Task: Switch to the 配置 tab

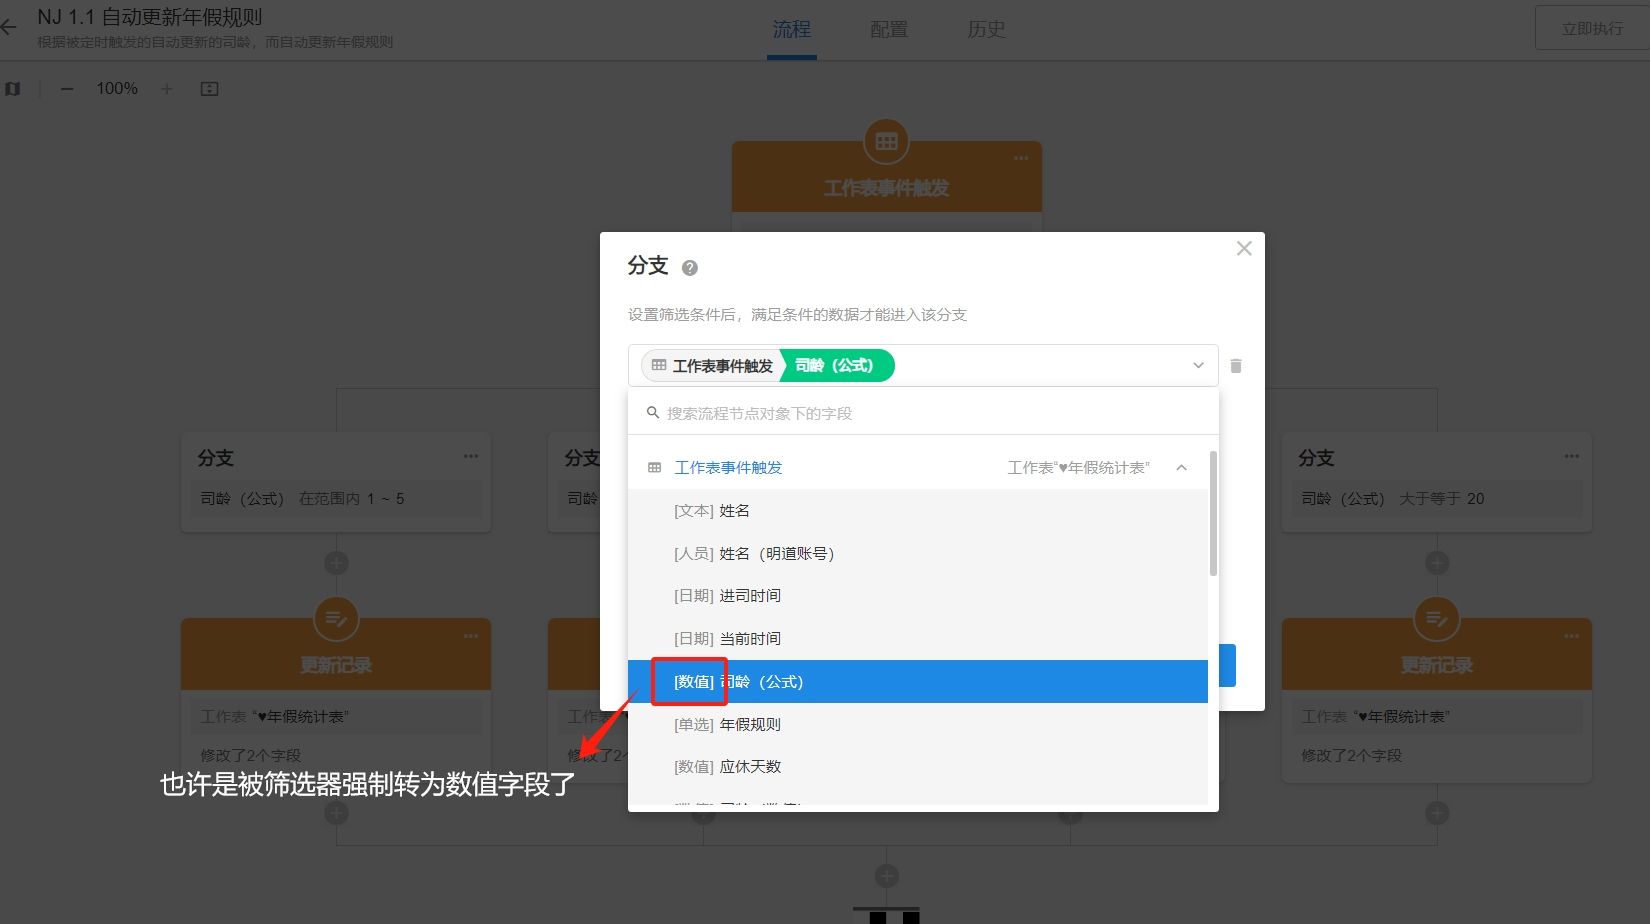Action: [889, 30]
